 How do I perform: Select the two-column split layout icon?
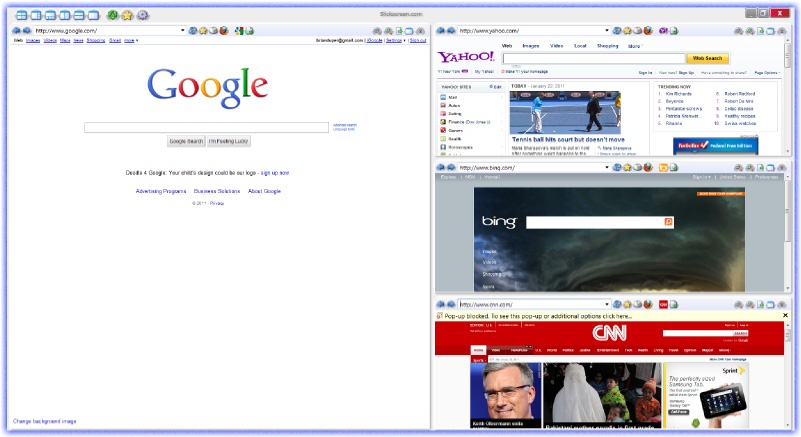tap(64, 15)
